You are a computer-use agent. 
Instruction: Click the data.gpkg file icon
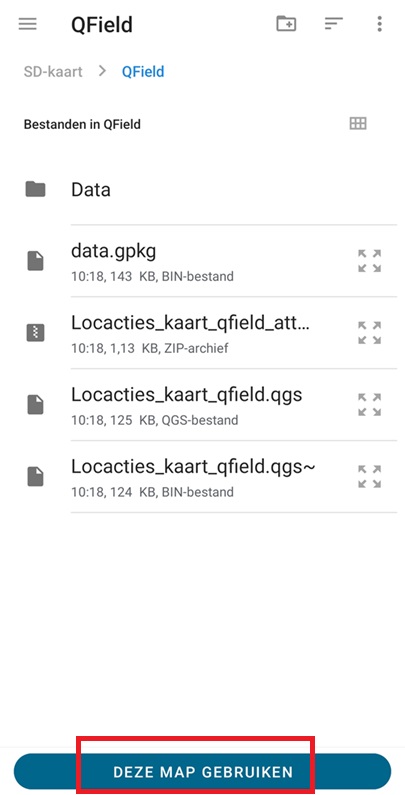pyautogui.click(x=35, y=261)
